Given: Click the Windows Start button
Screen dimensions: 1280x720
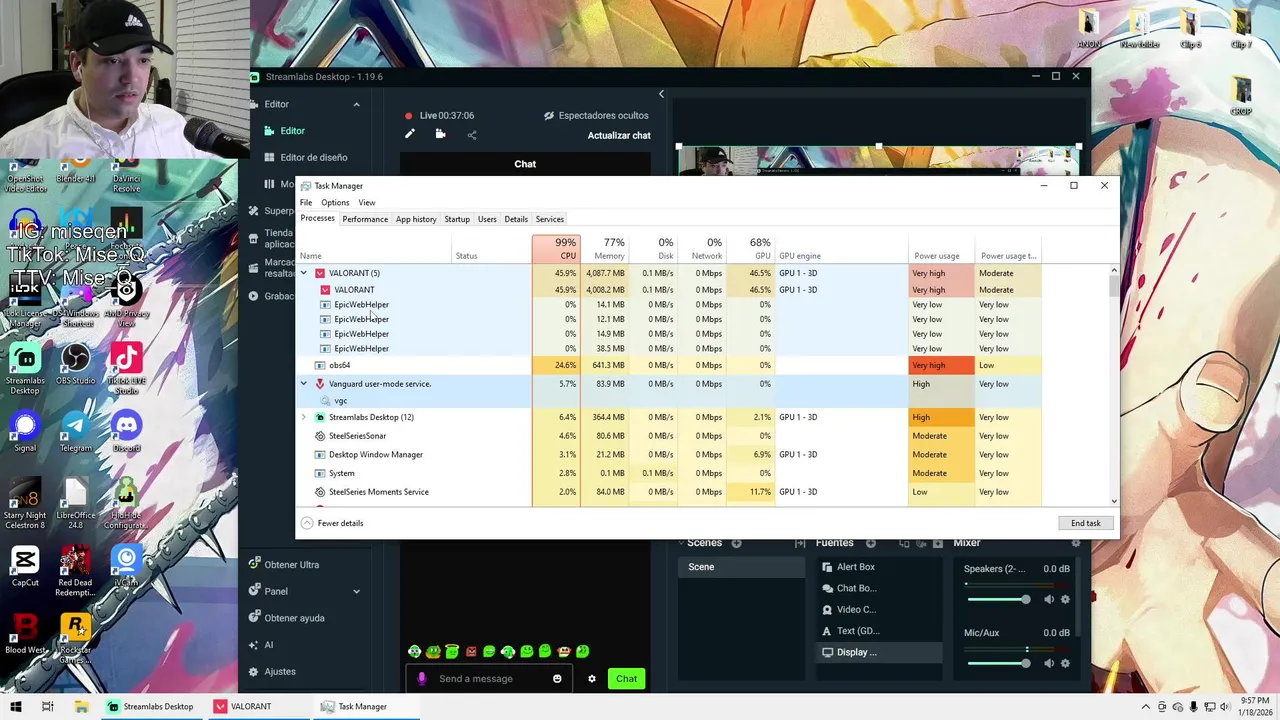Looking at the screenshot, I should (x=17, y=706).
